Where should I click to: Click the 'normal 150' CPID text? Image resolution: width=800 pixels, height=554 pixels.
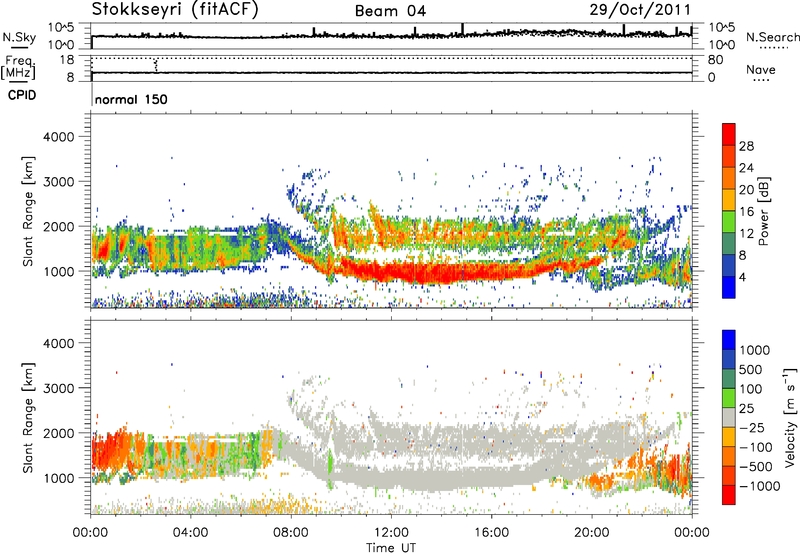coord(131,99)
